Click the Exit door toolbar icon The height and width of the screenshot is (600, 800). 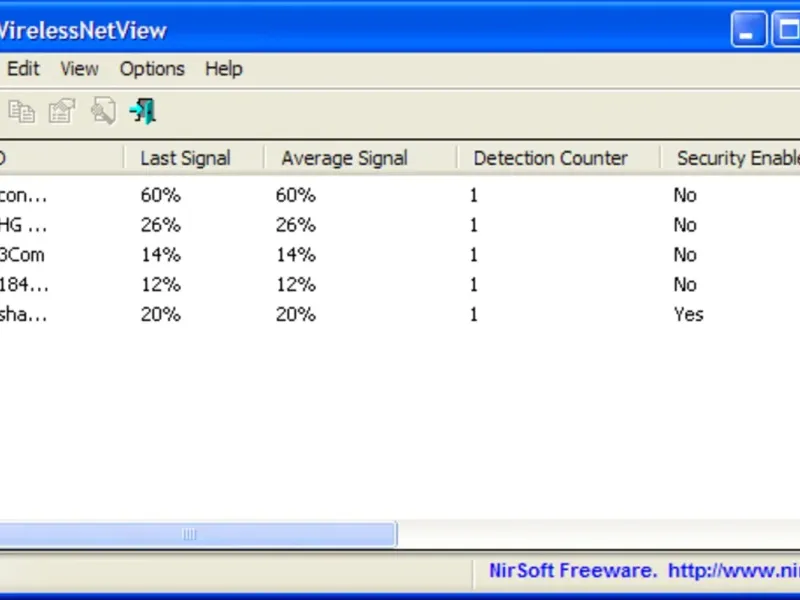[143, 111]
